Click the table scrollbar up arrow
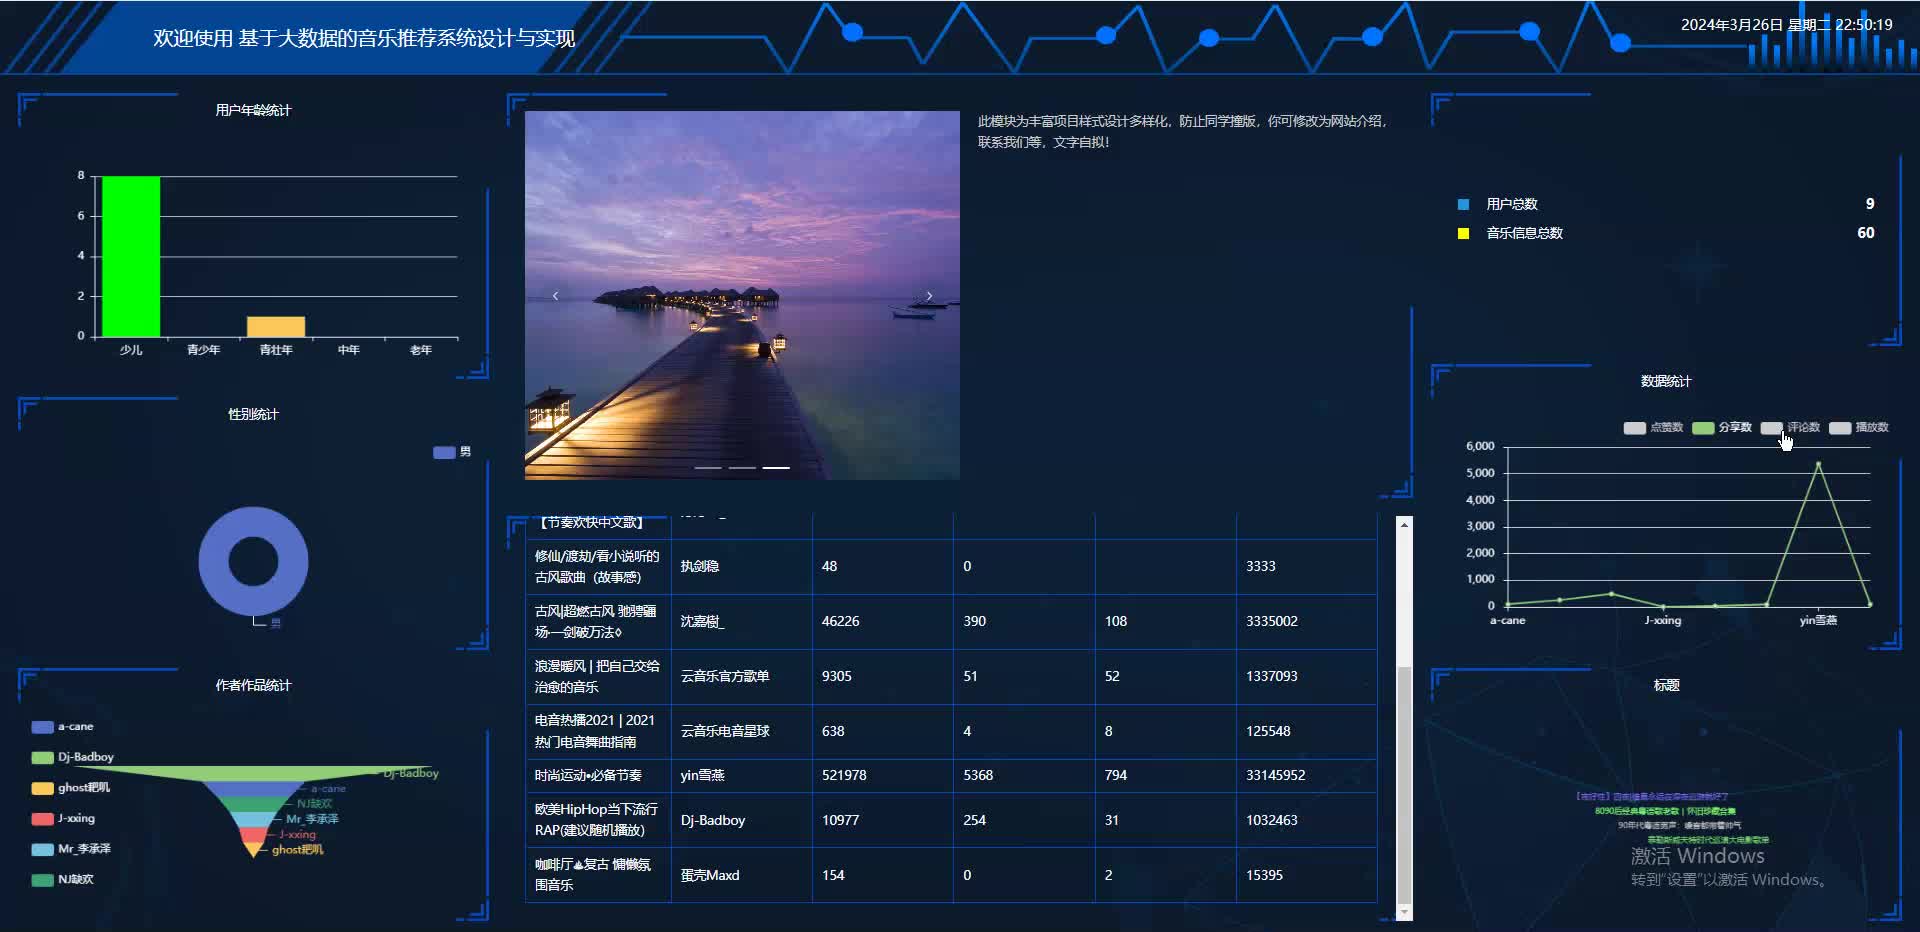1920x932 pixels. 1404,524
